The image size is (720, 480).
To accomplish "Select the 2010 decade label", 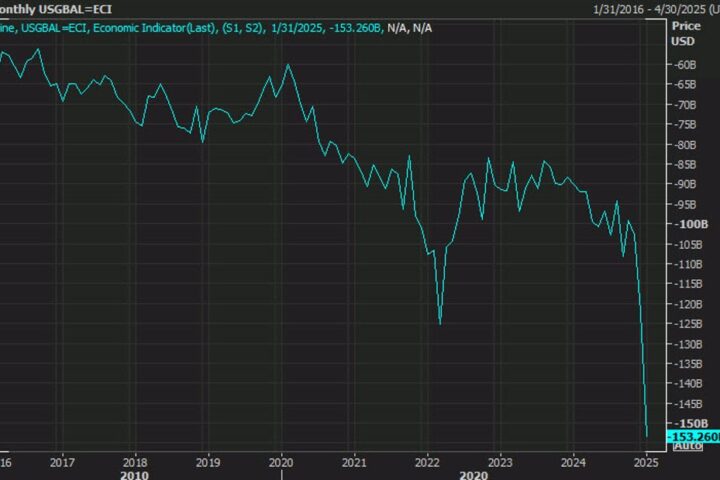I will coord(136,475).
